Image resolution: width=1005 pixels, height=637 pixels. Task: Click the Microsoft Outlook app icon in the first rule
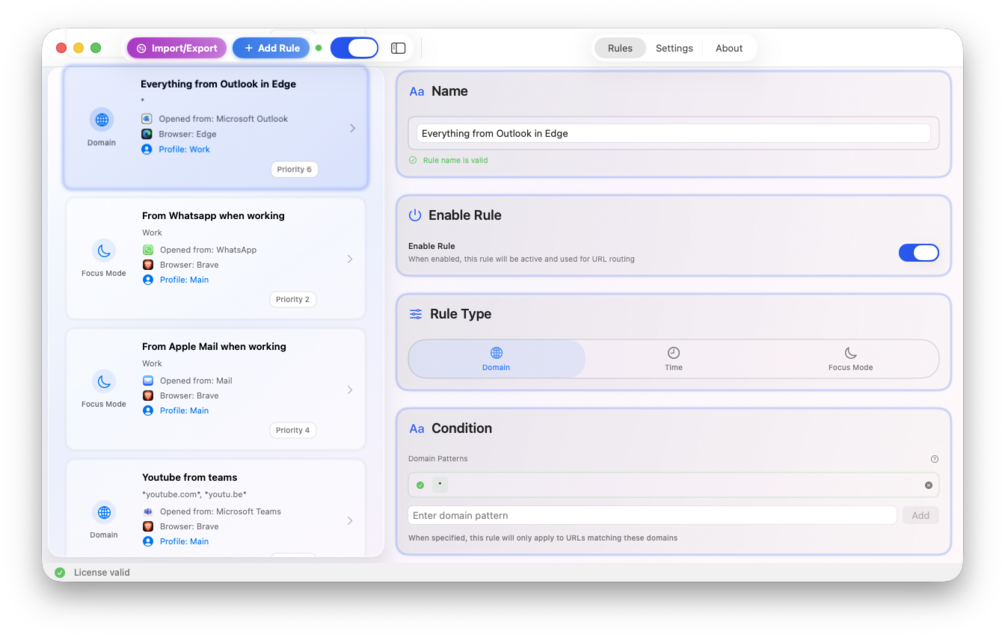(147, 119)
